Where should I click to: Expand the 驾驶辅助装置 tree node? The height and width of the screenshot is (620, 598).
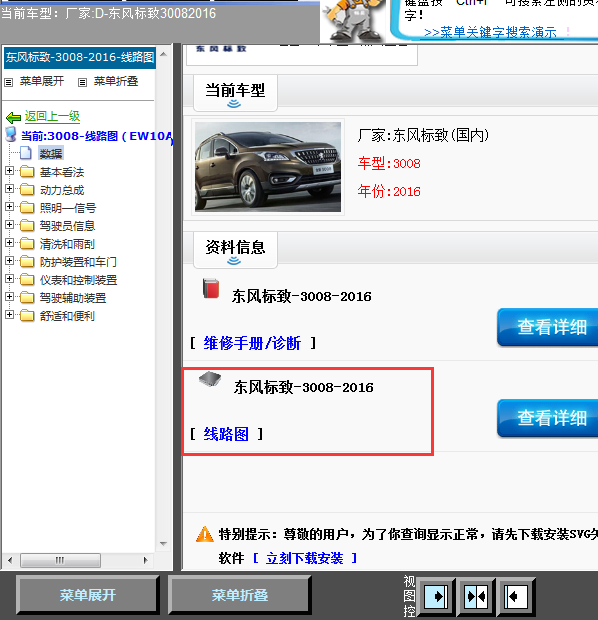[9, 297]
